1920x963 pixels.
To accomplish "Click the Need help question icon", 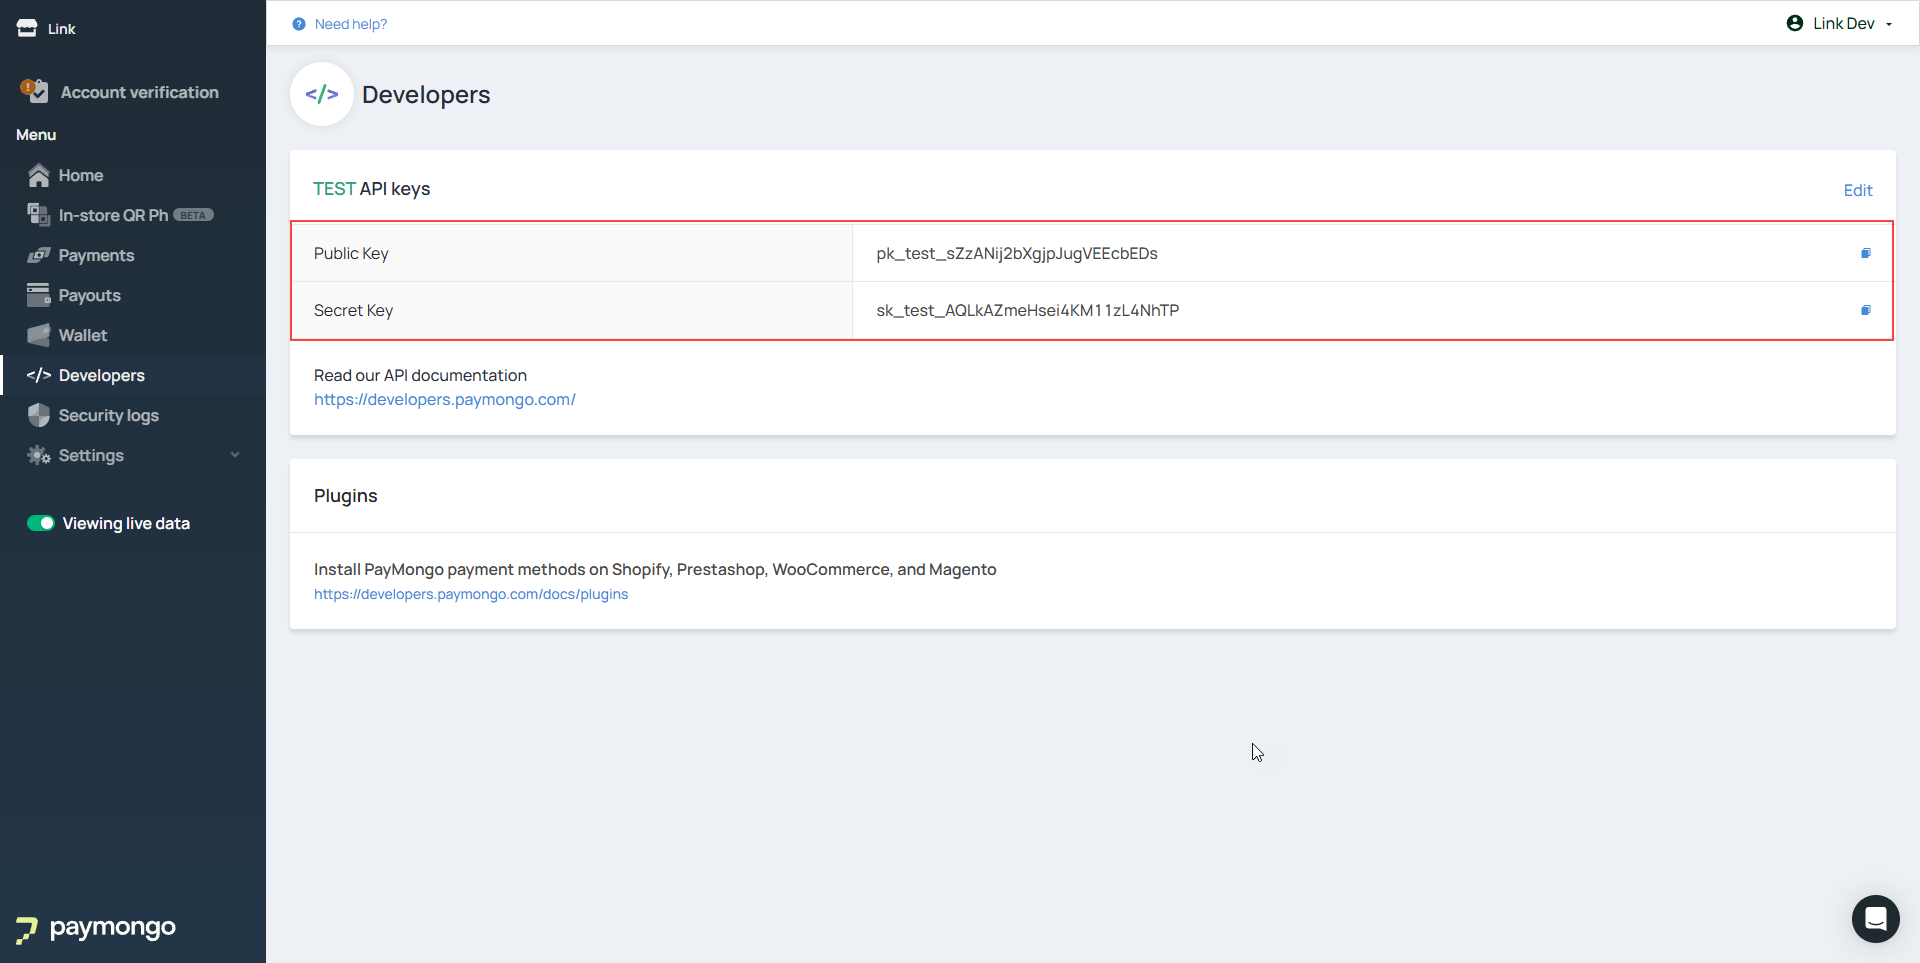I will pos(299,24).
